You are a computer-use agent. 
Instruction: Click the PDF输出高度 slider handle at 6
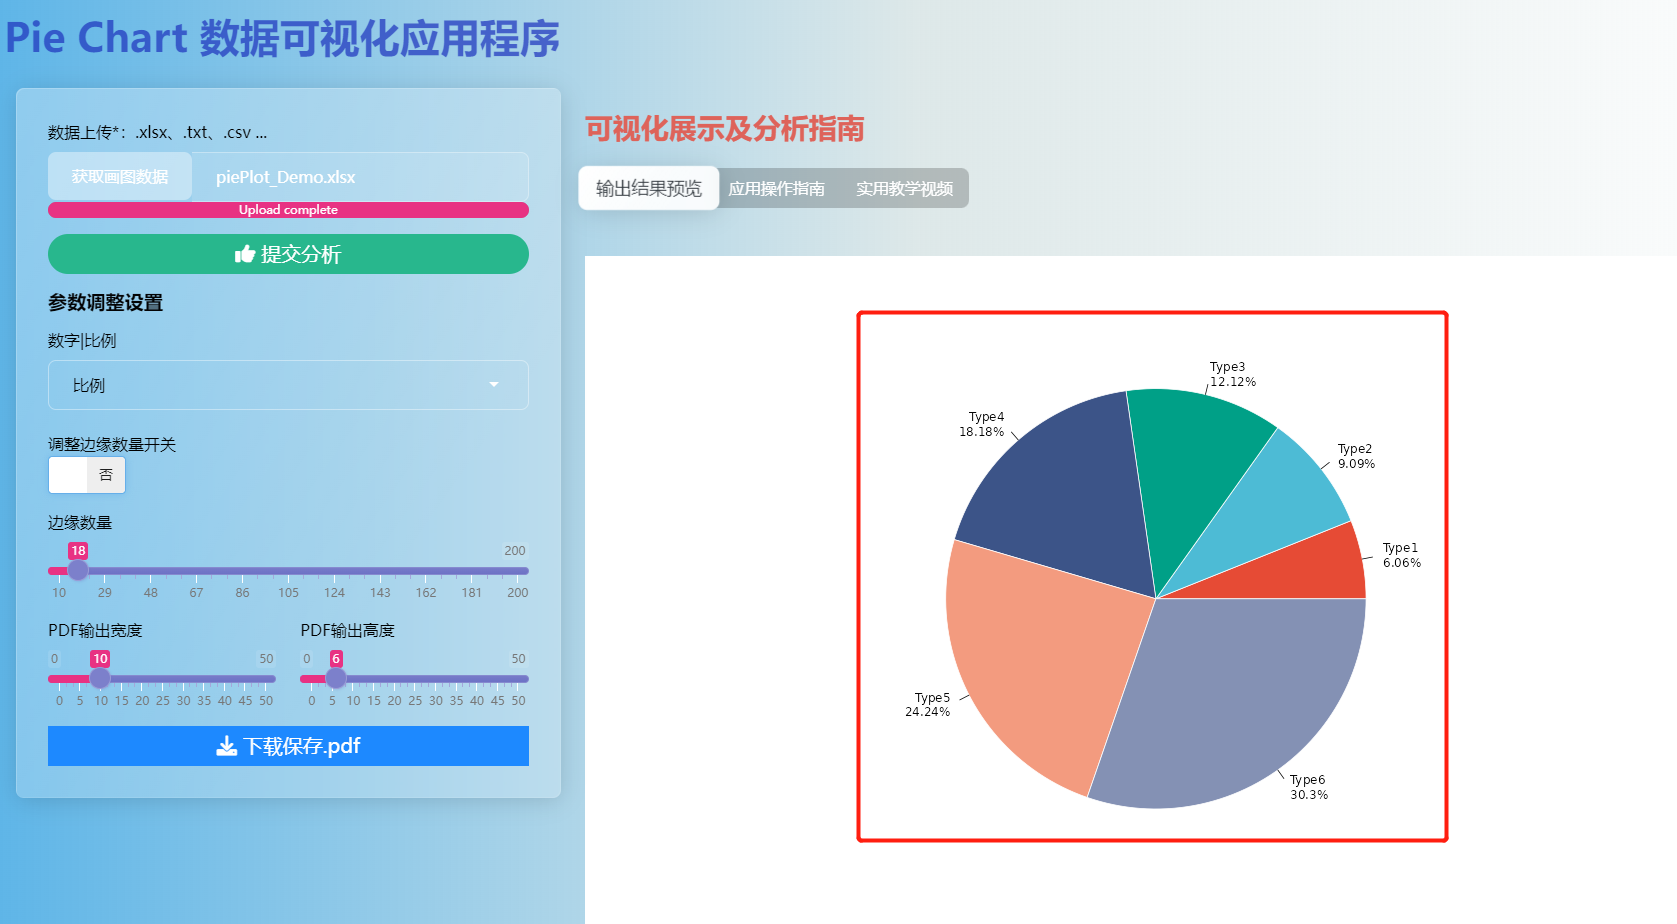click(x=336, y=678)
